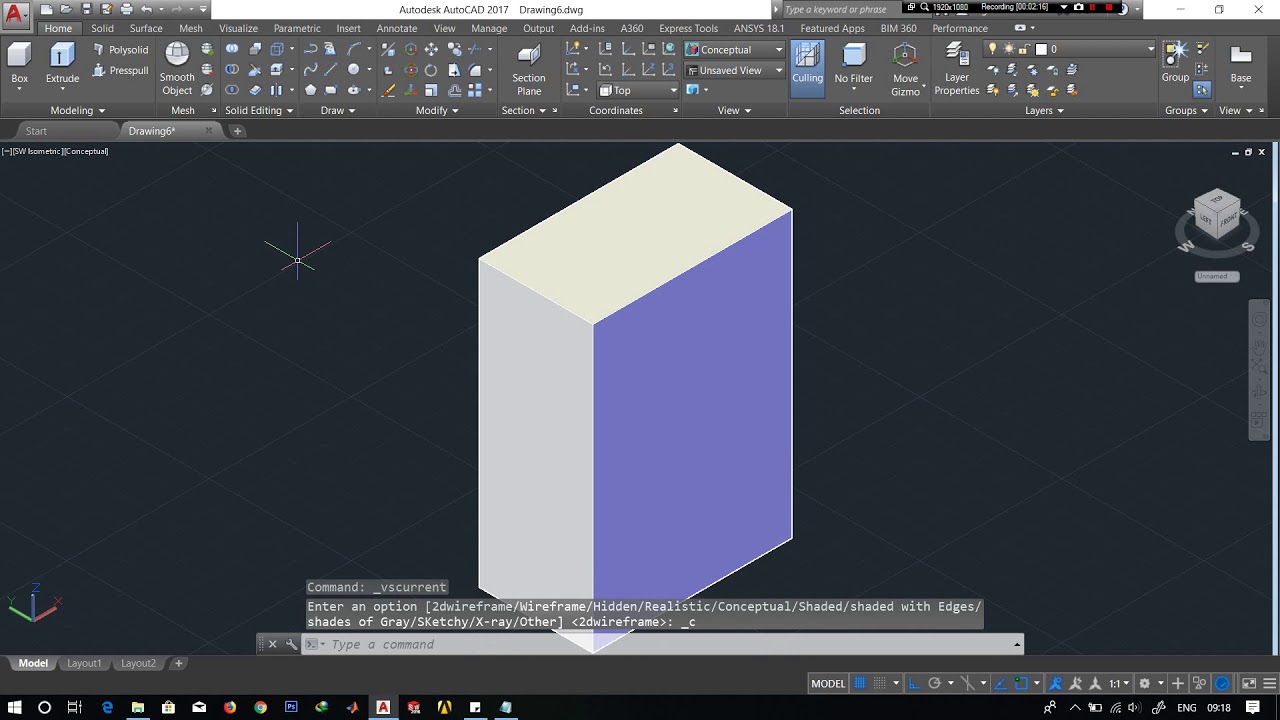The height and width of the screenshot is (720, 1280).
Task: Click the Array tool in Modify panel
Action: pyautogui.click(x=475, y=90)
